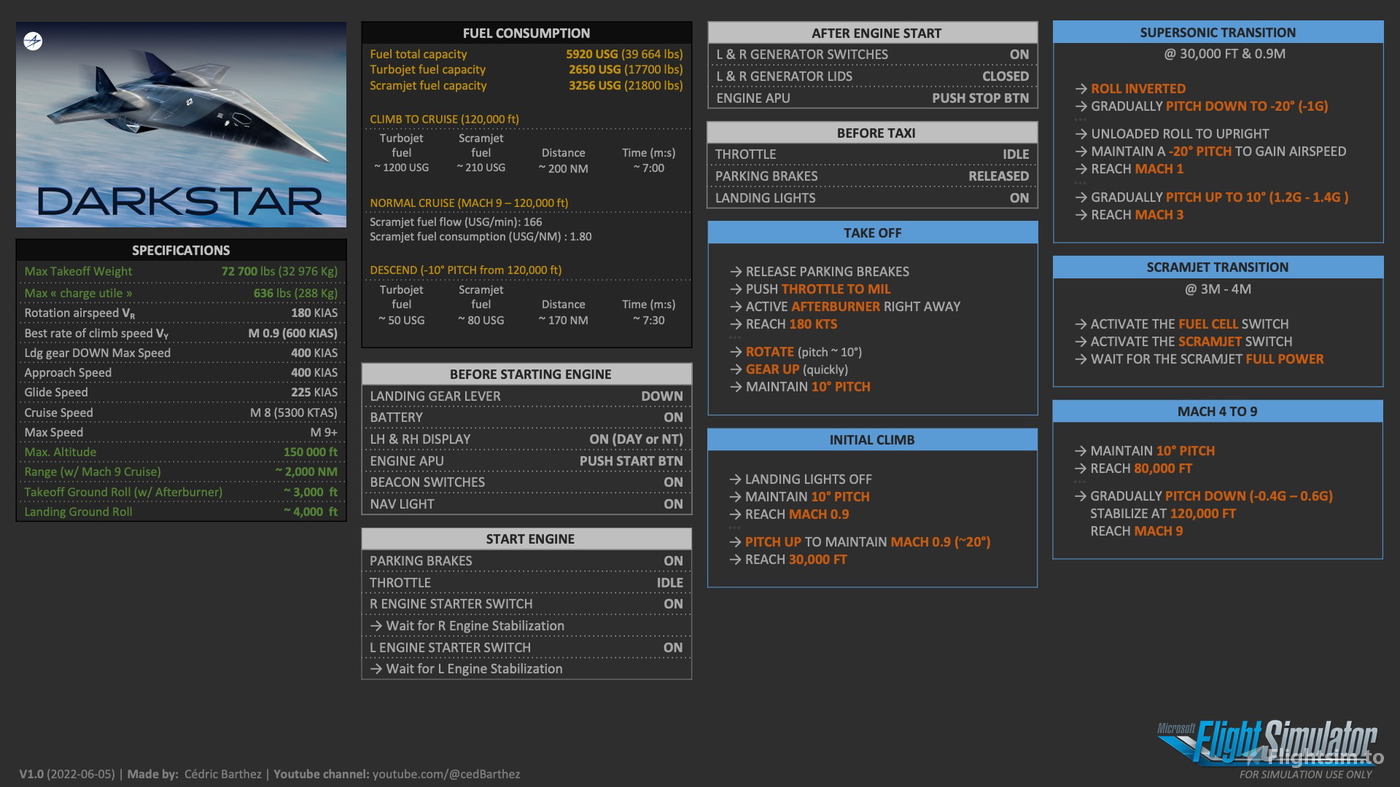
Task: Select the SPECIFICATIONS header
Action: [x=181, y=250]
